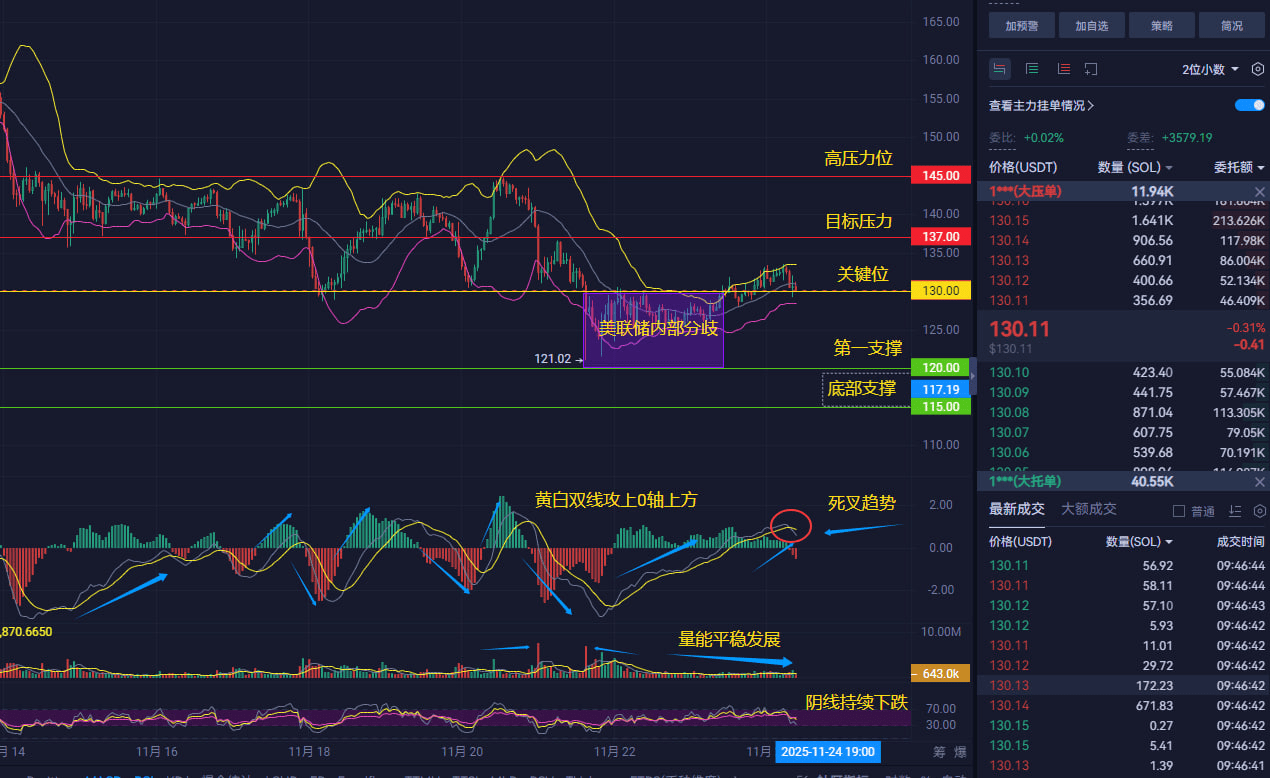1270x778 pixels.
Task: Open trades list hexagon settings icon
Action: tap(1259, 510)
